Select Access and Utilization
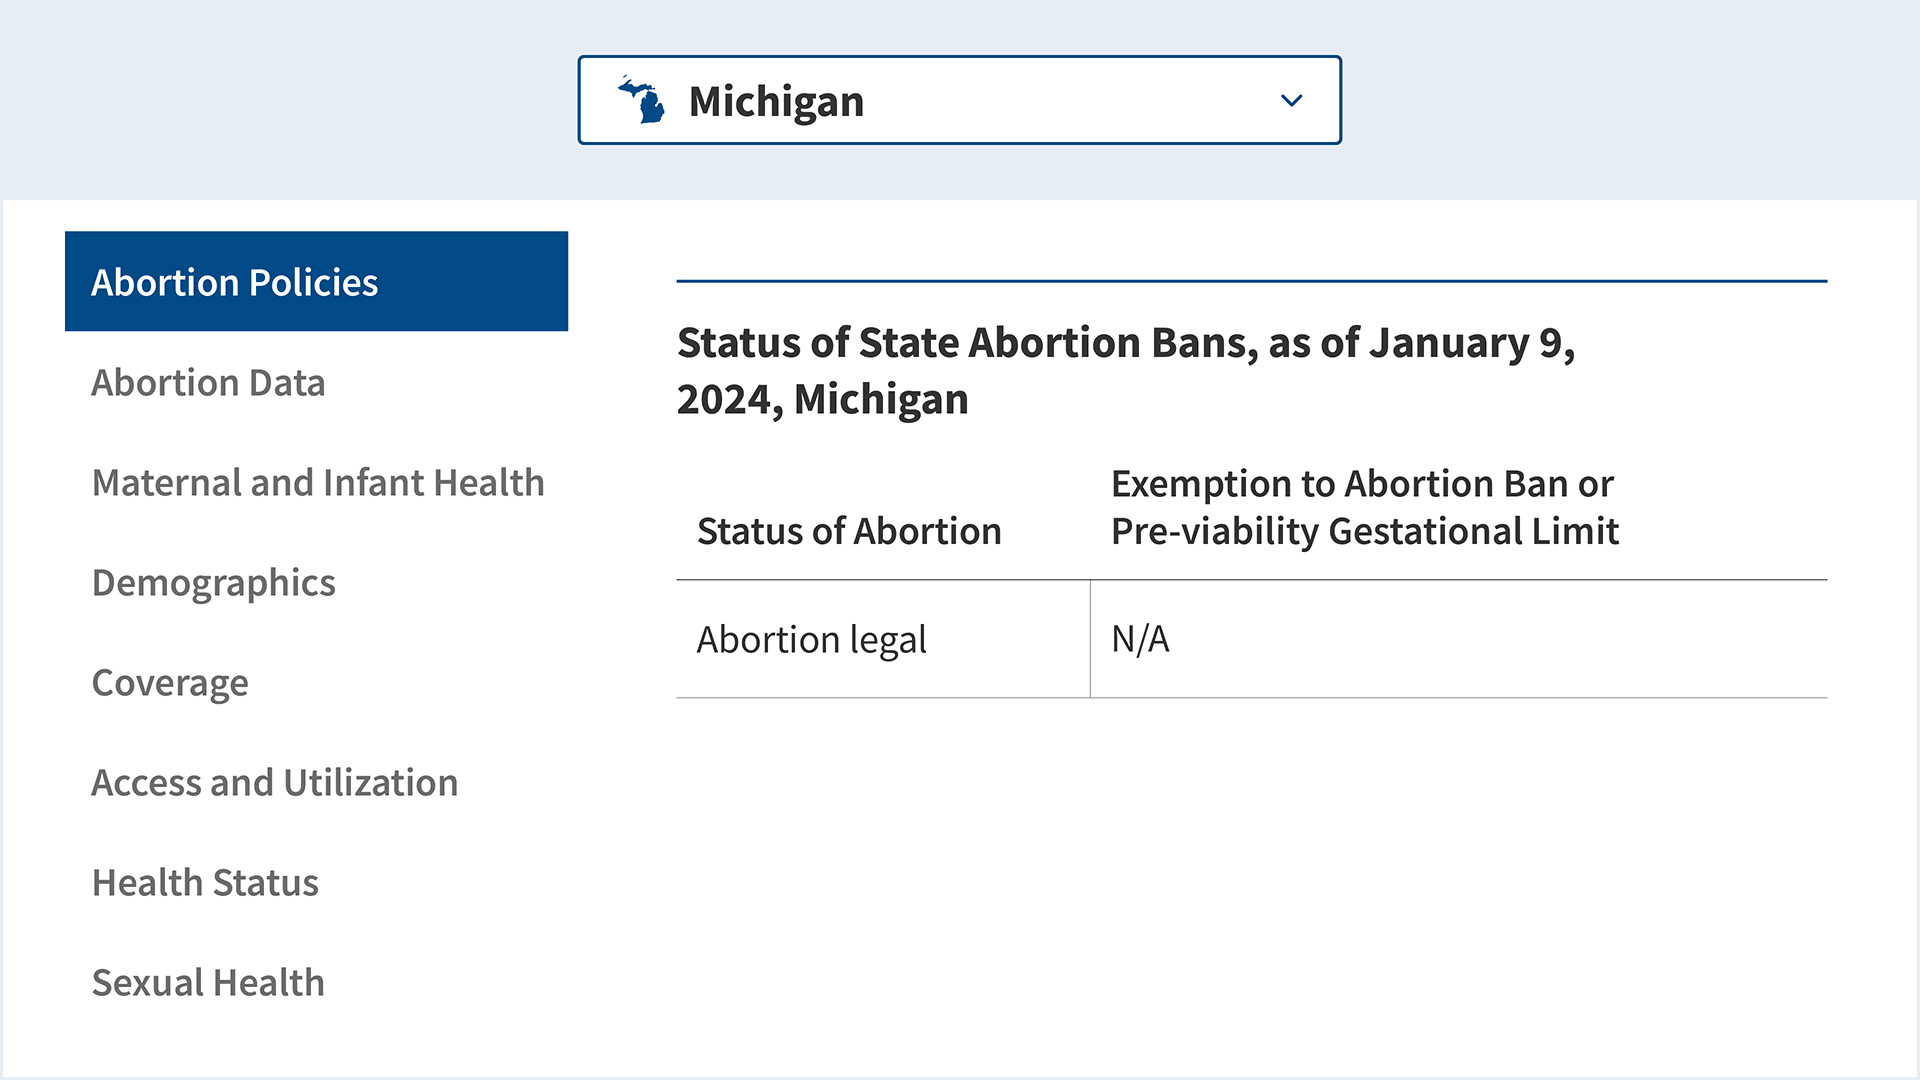The image size is (1920, 1080). pyautogui.click(x=275, y=783)
